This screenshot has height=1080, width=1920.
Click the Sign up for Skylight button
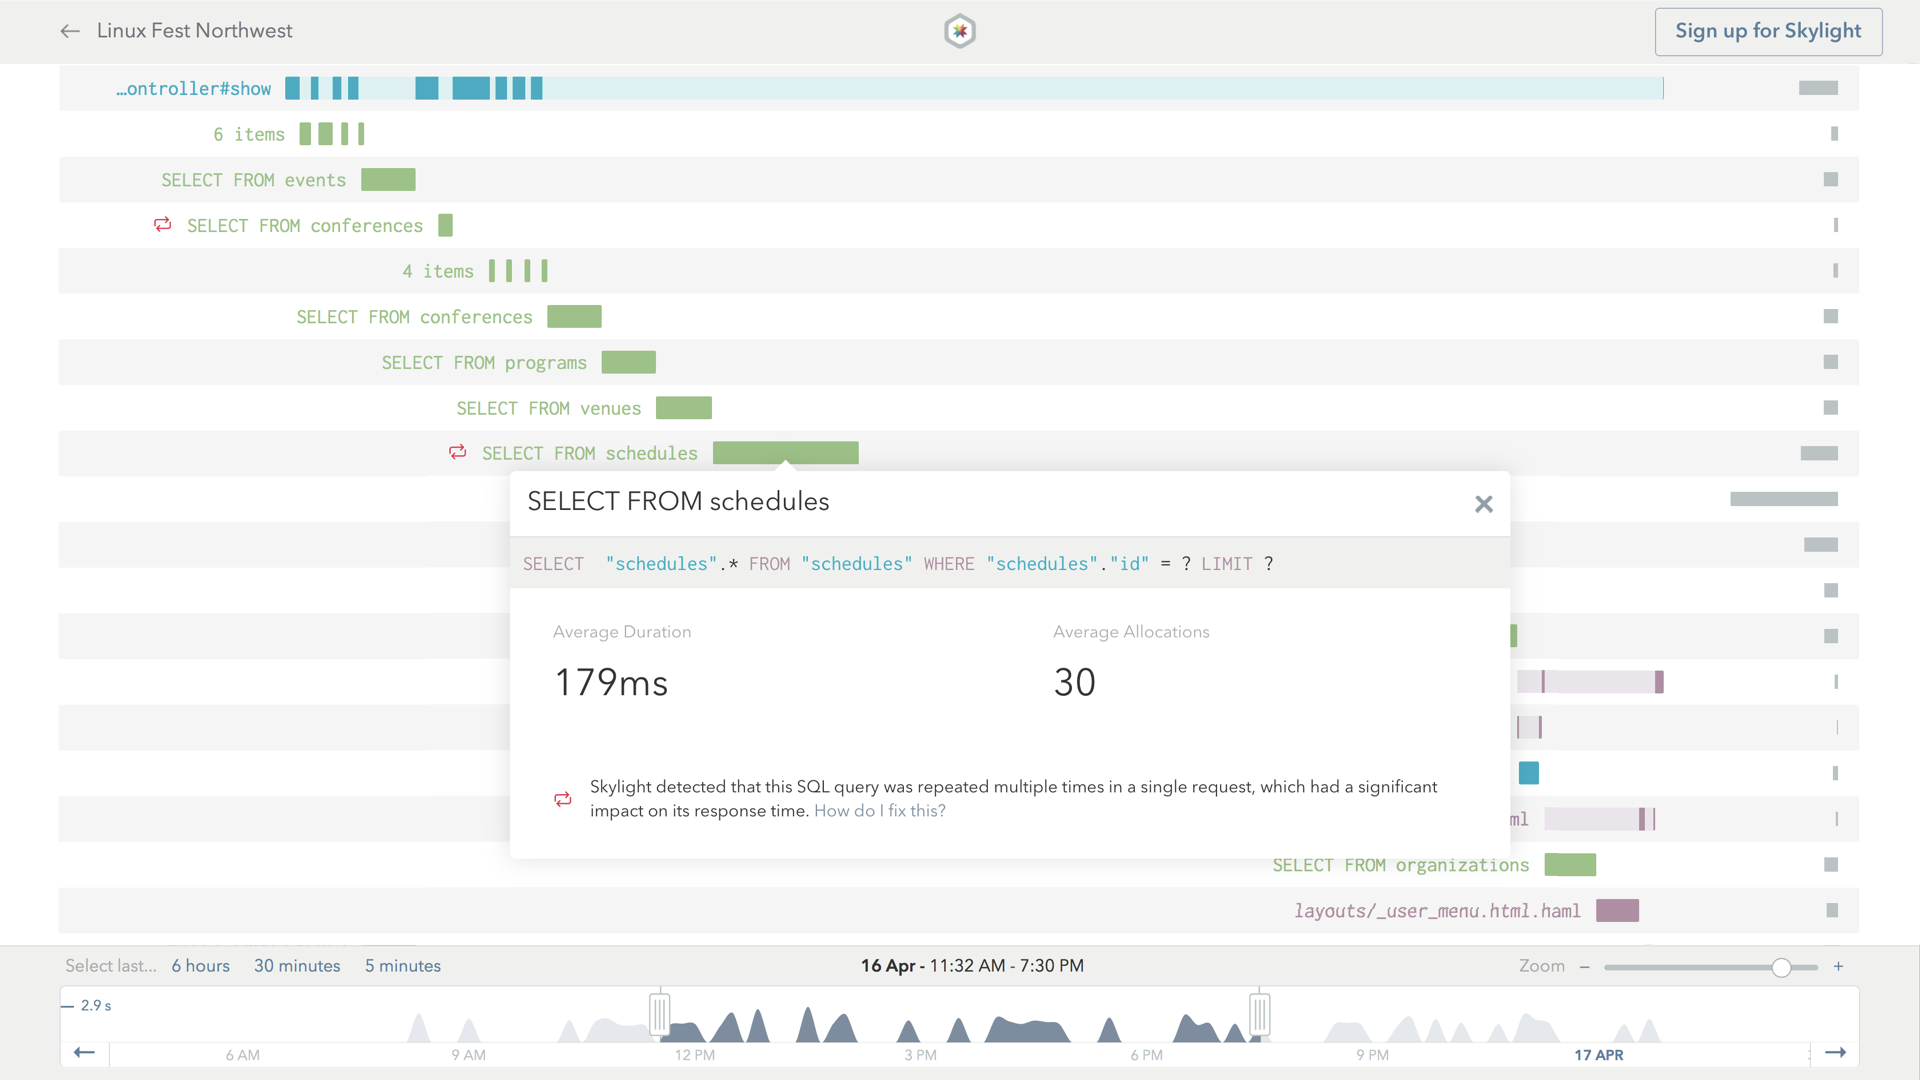pos(1768,31)
